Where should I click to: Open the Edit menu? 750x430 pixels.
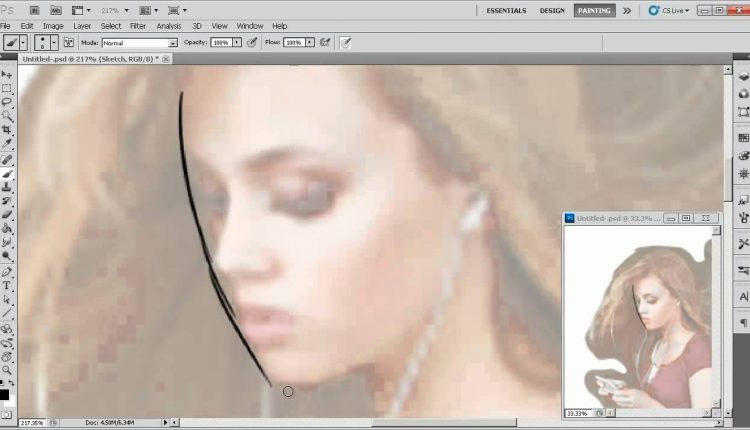click(27, 26)
